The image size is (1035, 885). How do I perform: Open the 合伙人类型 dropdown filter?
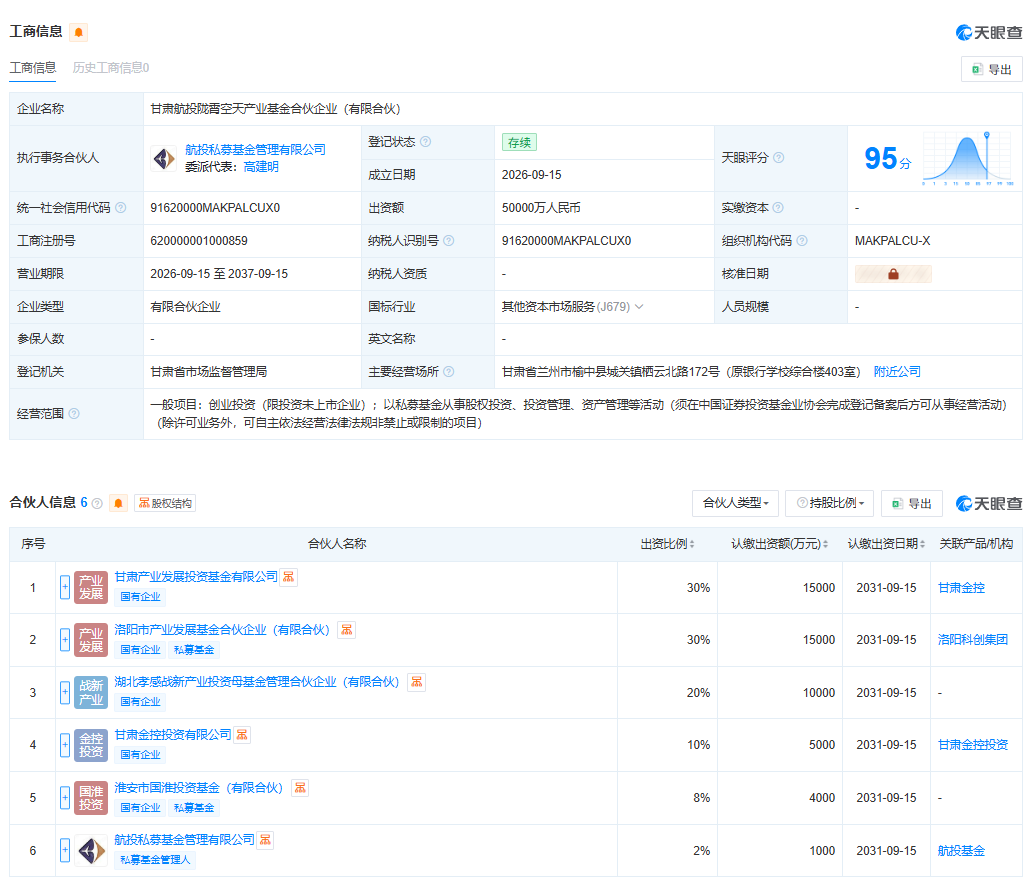(735, 504)
